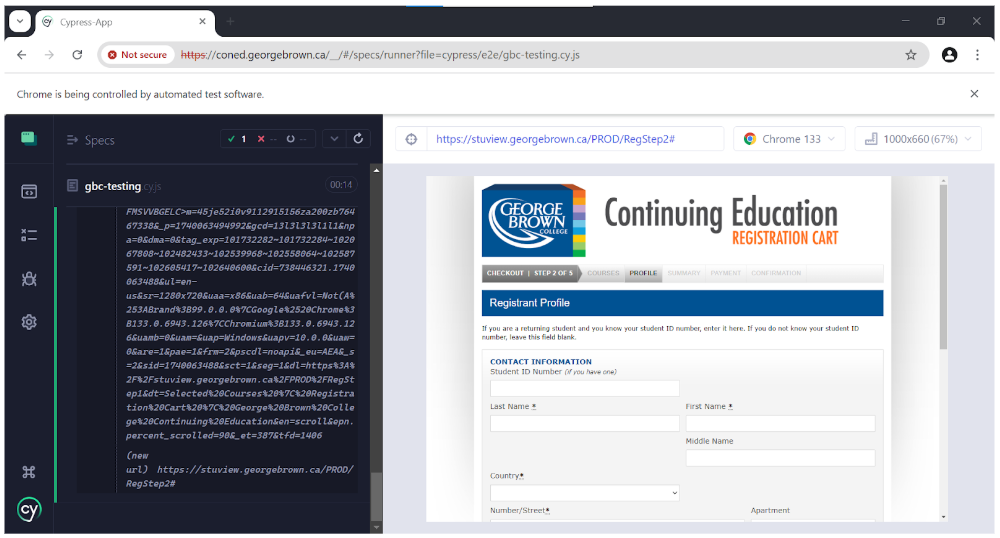
Task: Open the Country dropdown in the form
Action: 584,493
